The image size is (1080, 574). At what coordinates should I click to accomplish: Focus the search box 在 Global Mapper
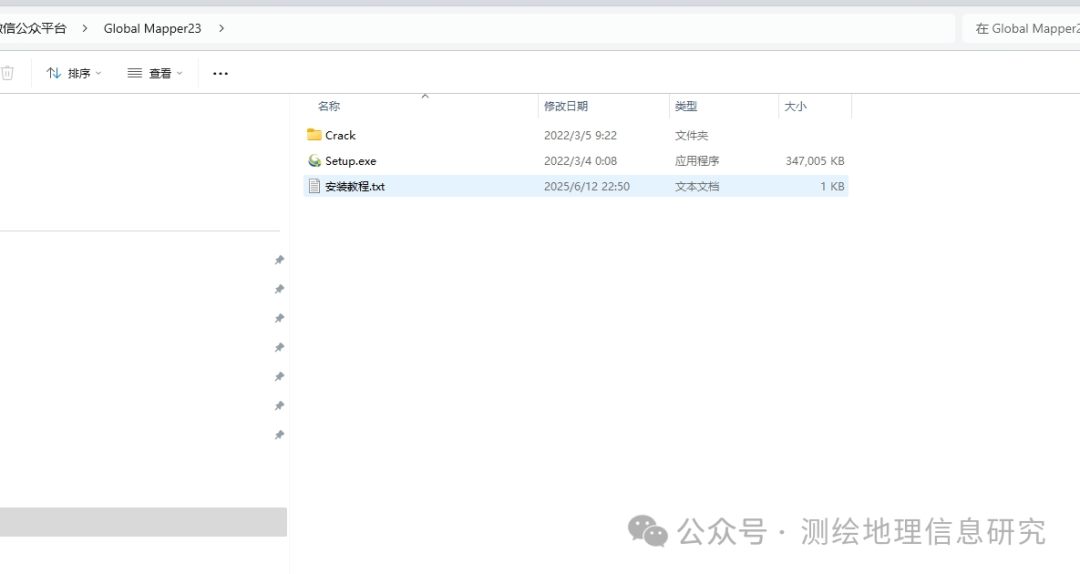[x=1021, y=28]
